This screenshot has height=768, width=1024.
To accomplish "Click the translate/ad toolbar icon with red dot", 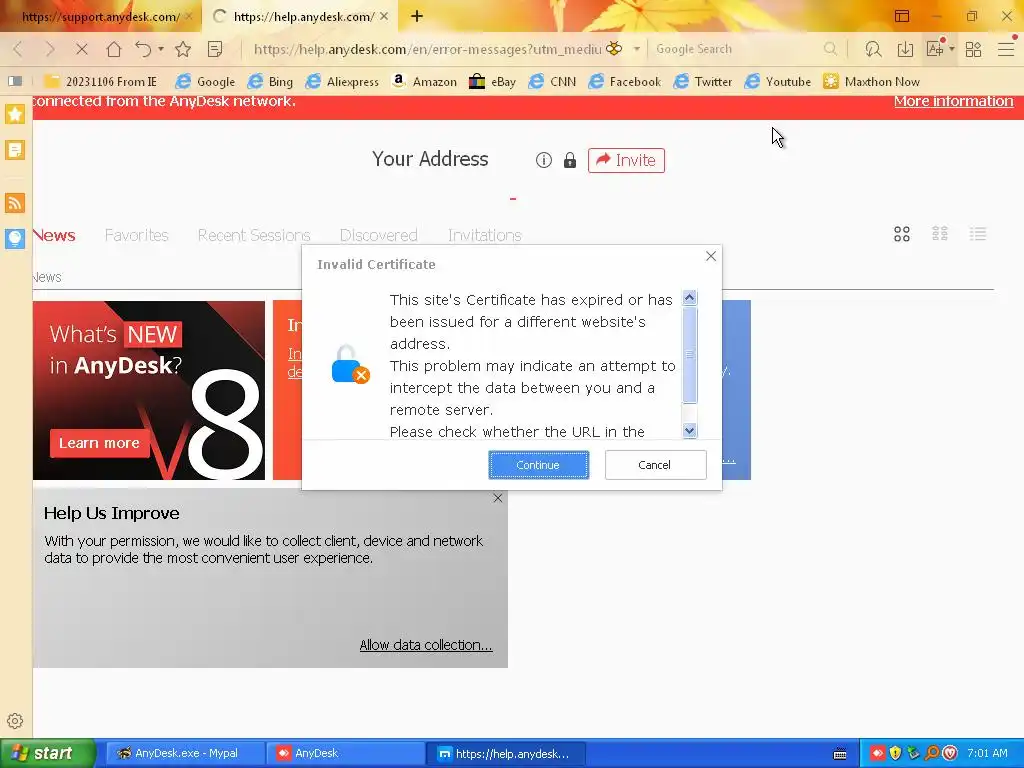I will coord(935,48).
